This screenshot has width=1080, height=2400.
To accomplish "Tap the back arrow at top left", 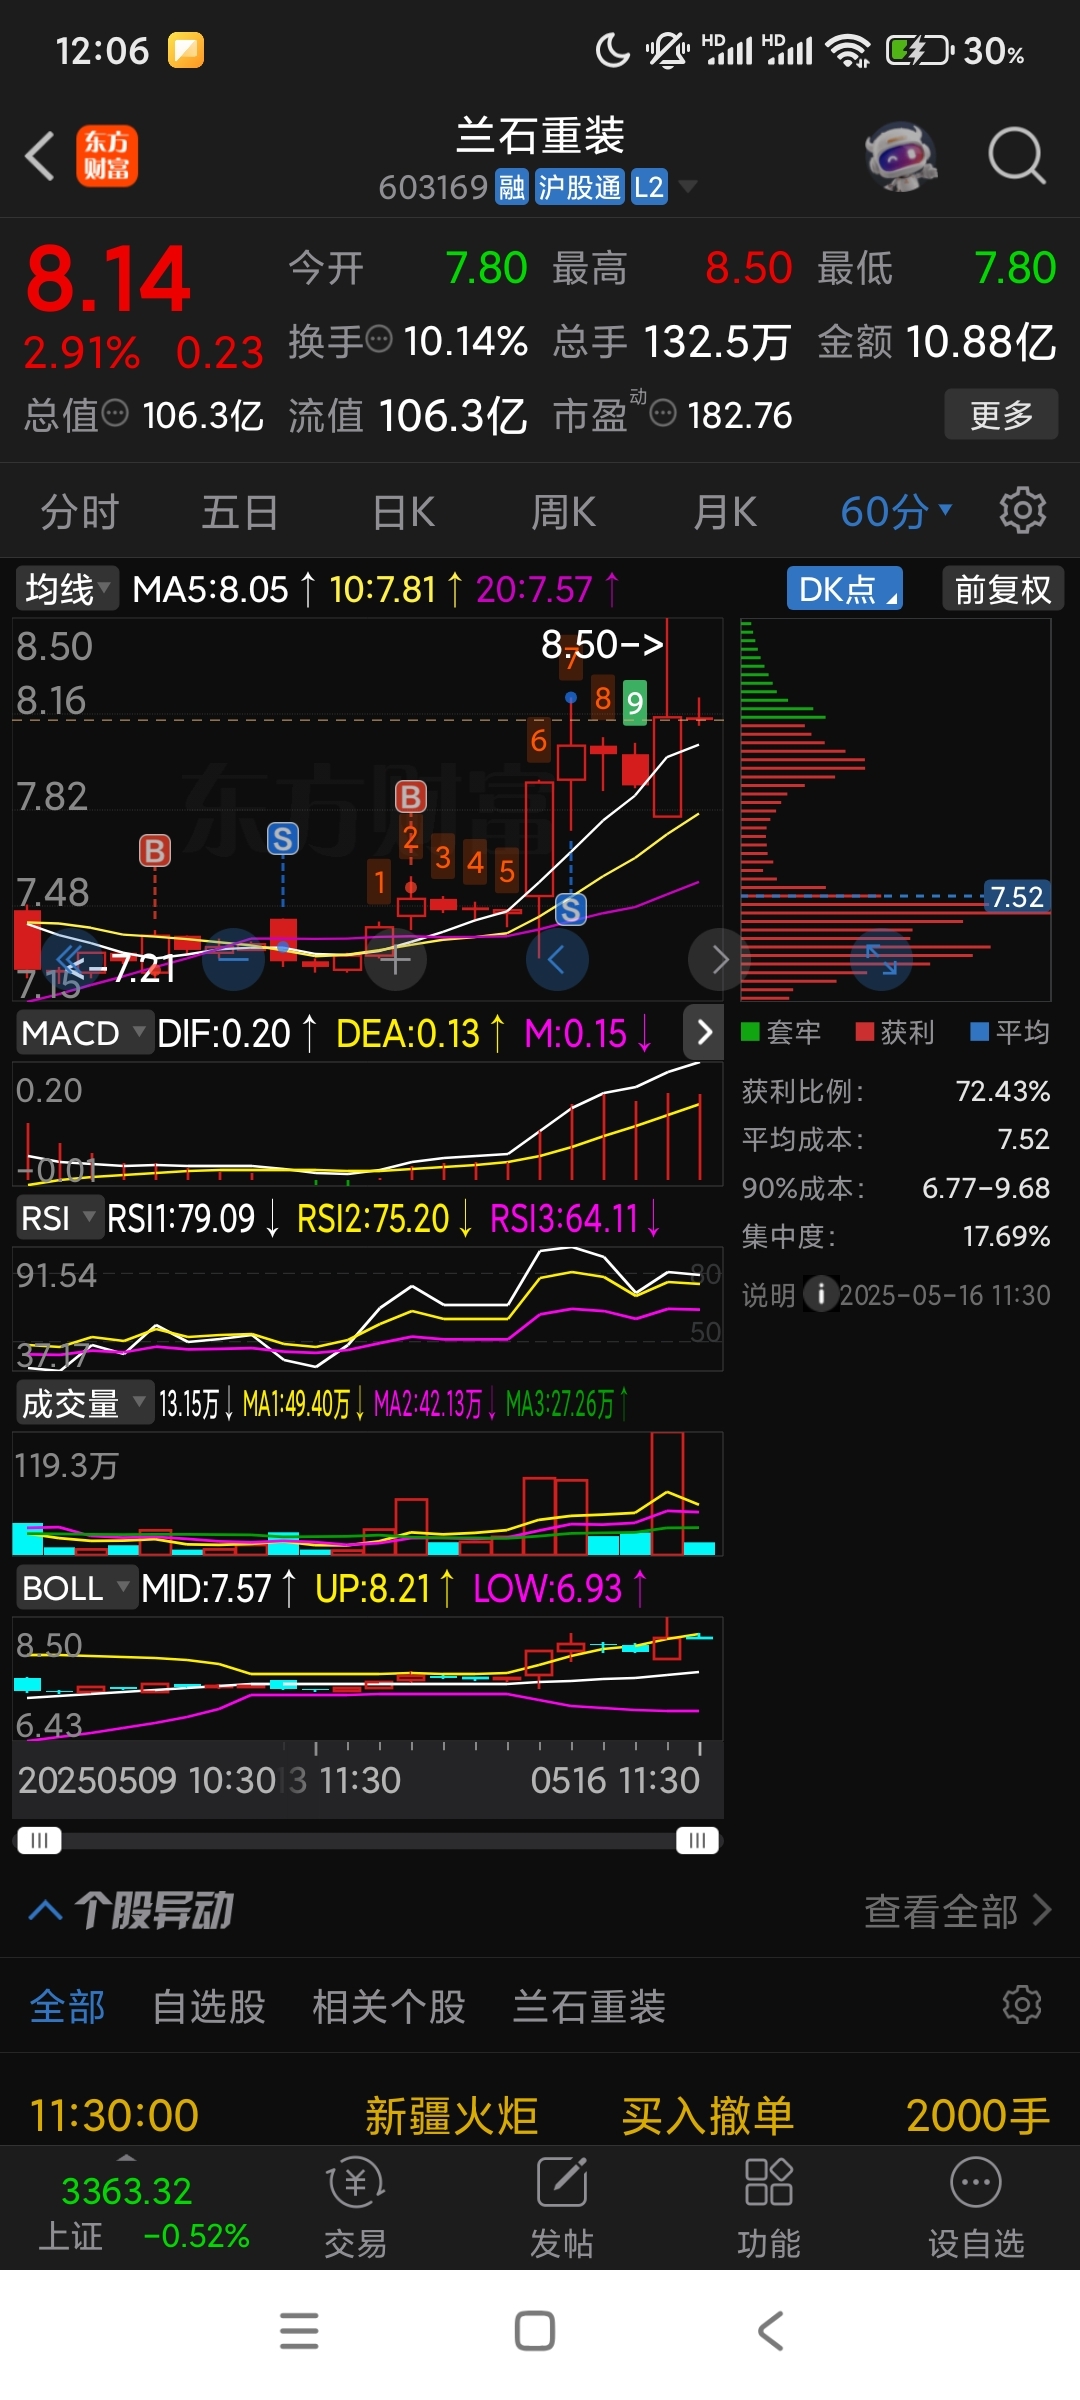I will [x=40, y=156].
